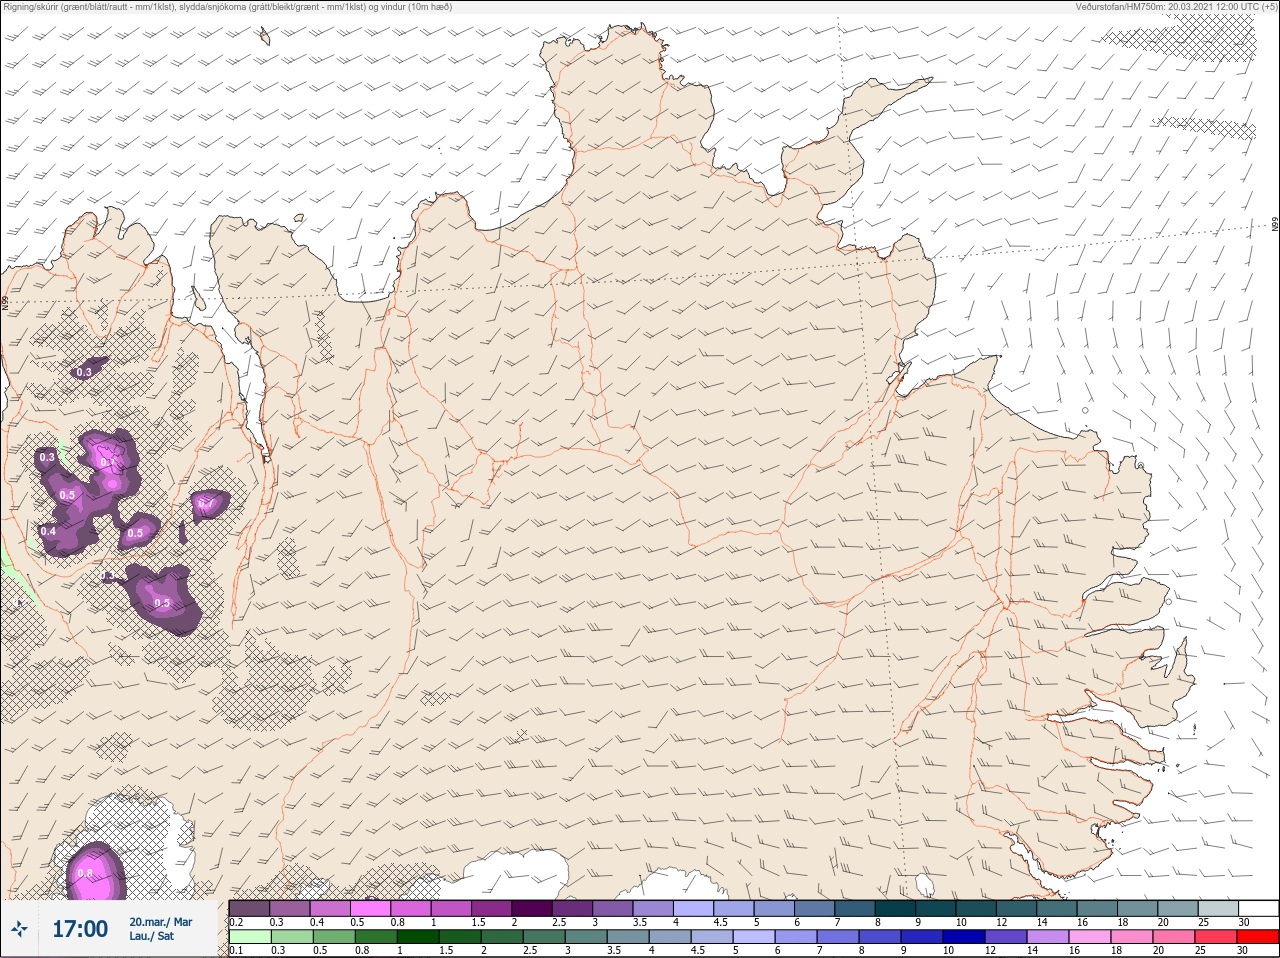This screenshot has width=1280, height=958.
Task: Click the weekday text 'Lau./ Sat'
Action: coord(152,937)
